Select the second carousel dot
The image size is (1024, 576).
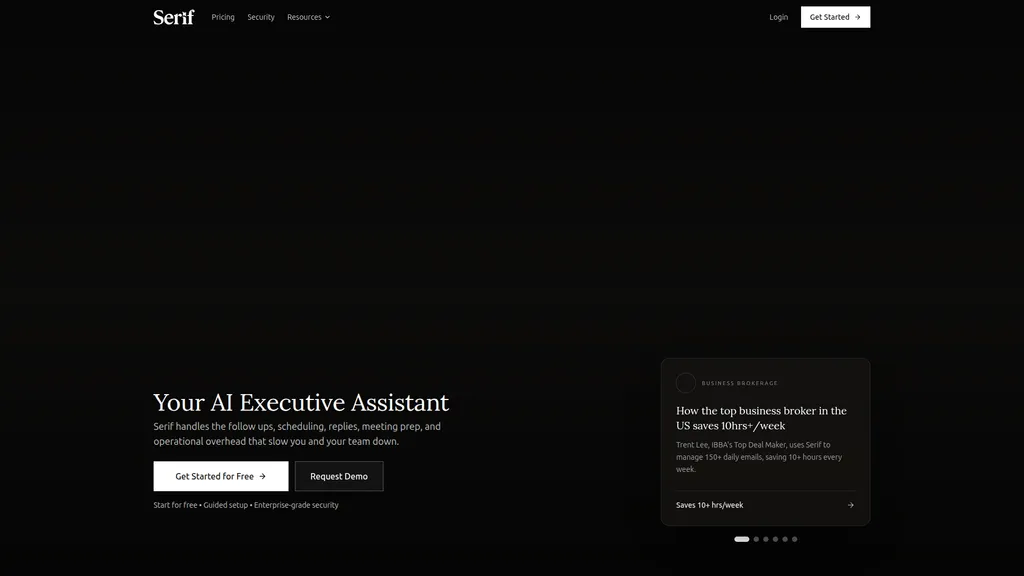click(x=756, y=539)
